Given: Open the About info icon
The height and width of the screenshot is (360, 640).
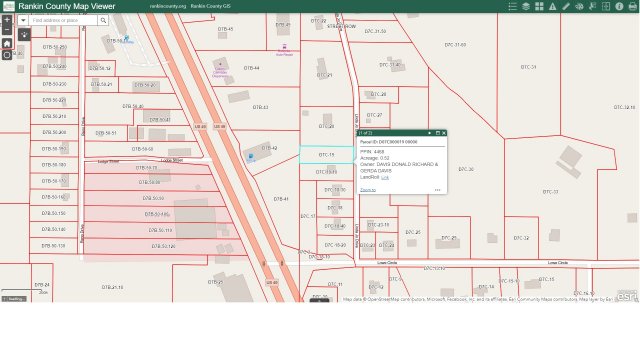Looking at the screenshot, I should (x=619, y=6).
